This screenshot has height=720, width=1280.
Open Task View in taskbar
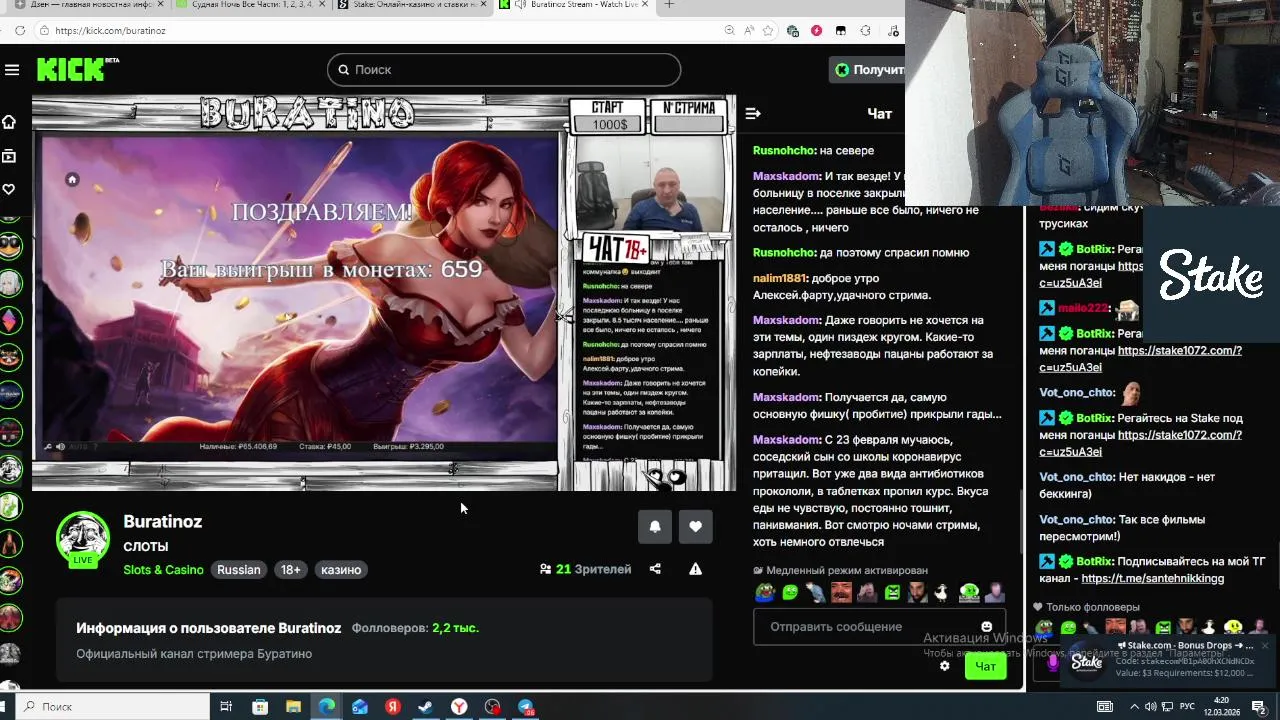click(x=226, y=707)
